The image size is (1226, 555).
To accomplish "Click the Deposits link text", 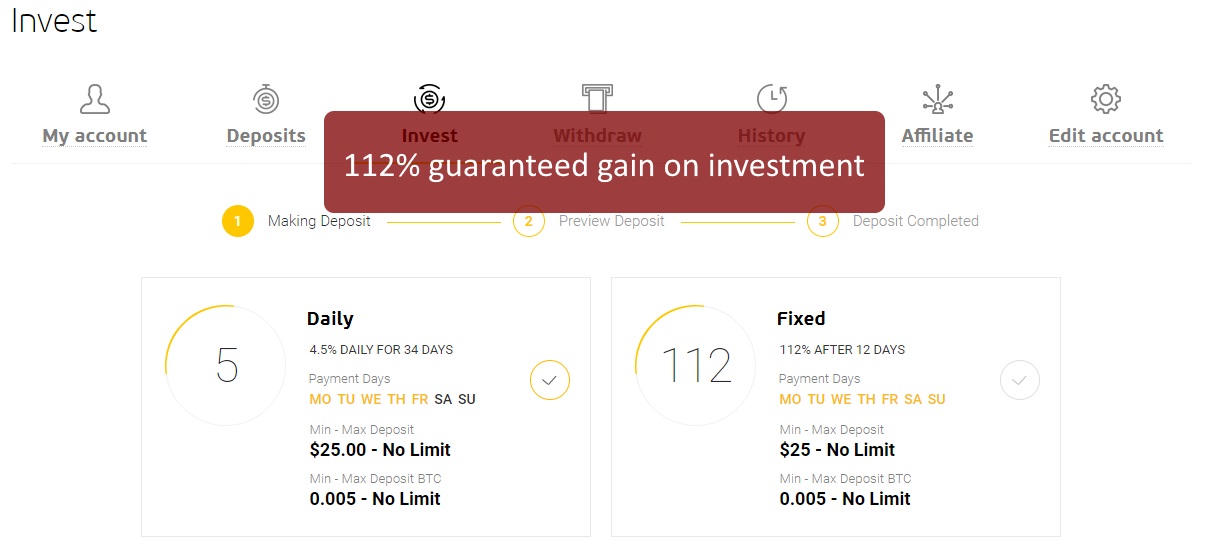I will tap(266, 136).
